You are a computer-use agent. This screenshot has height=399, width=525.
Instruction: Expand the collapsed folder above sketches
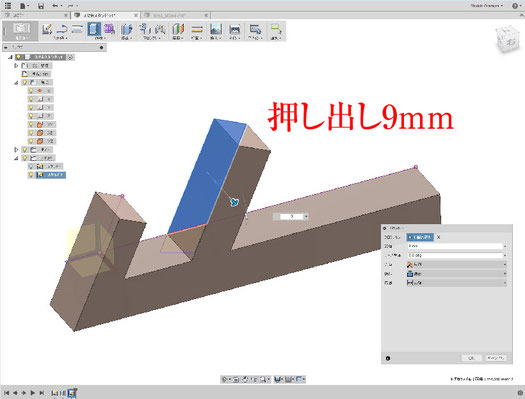(x=16, y=150)
